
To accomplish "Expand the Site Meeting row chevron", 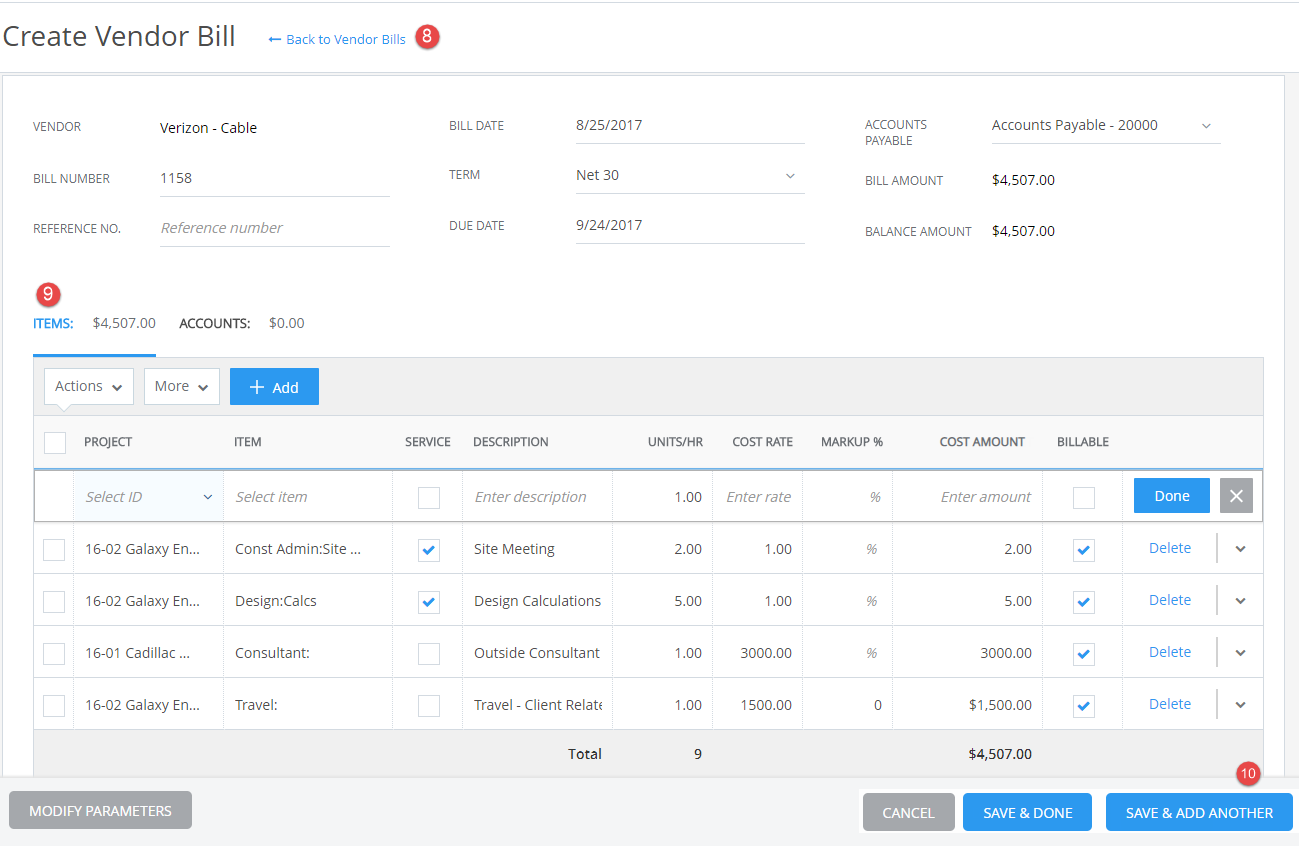I will click(x=1240, y=549).
